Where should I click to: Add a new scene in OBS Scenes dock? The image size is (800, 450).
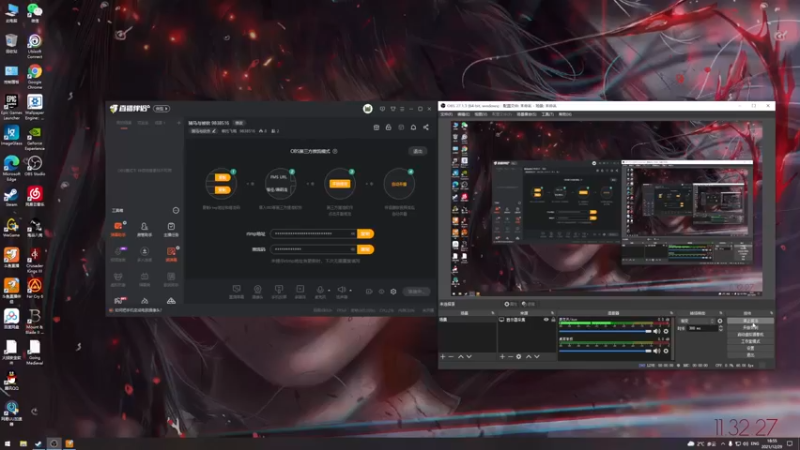coord(443,357)
